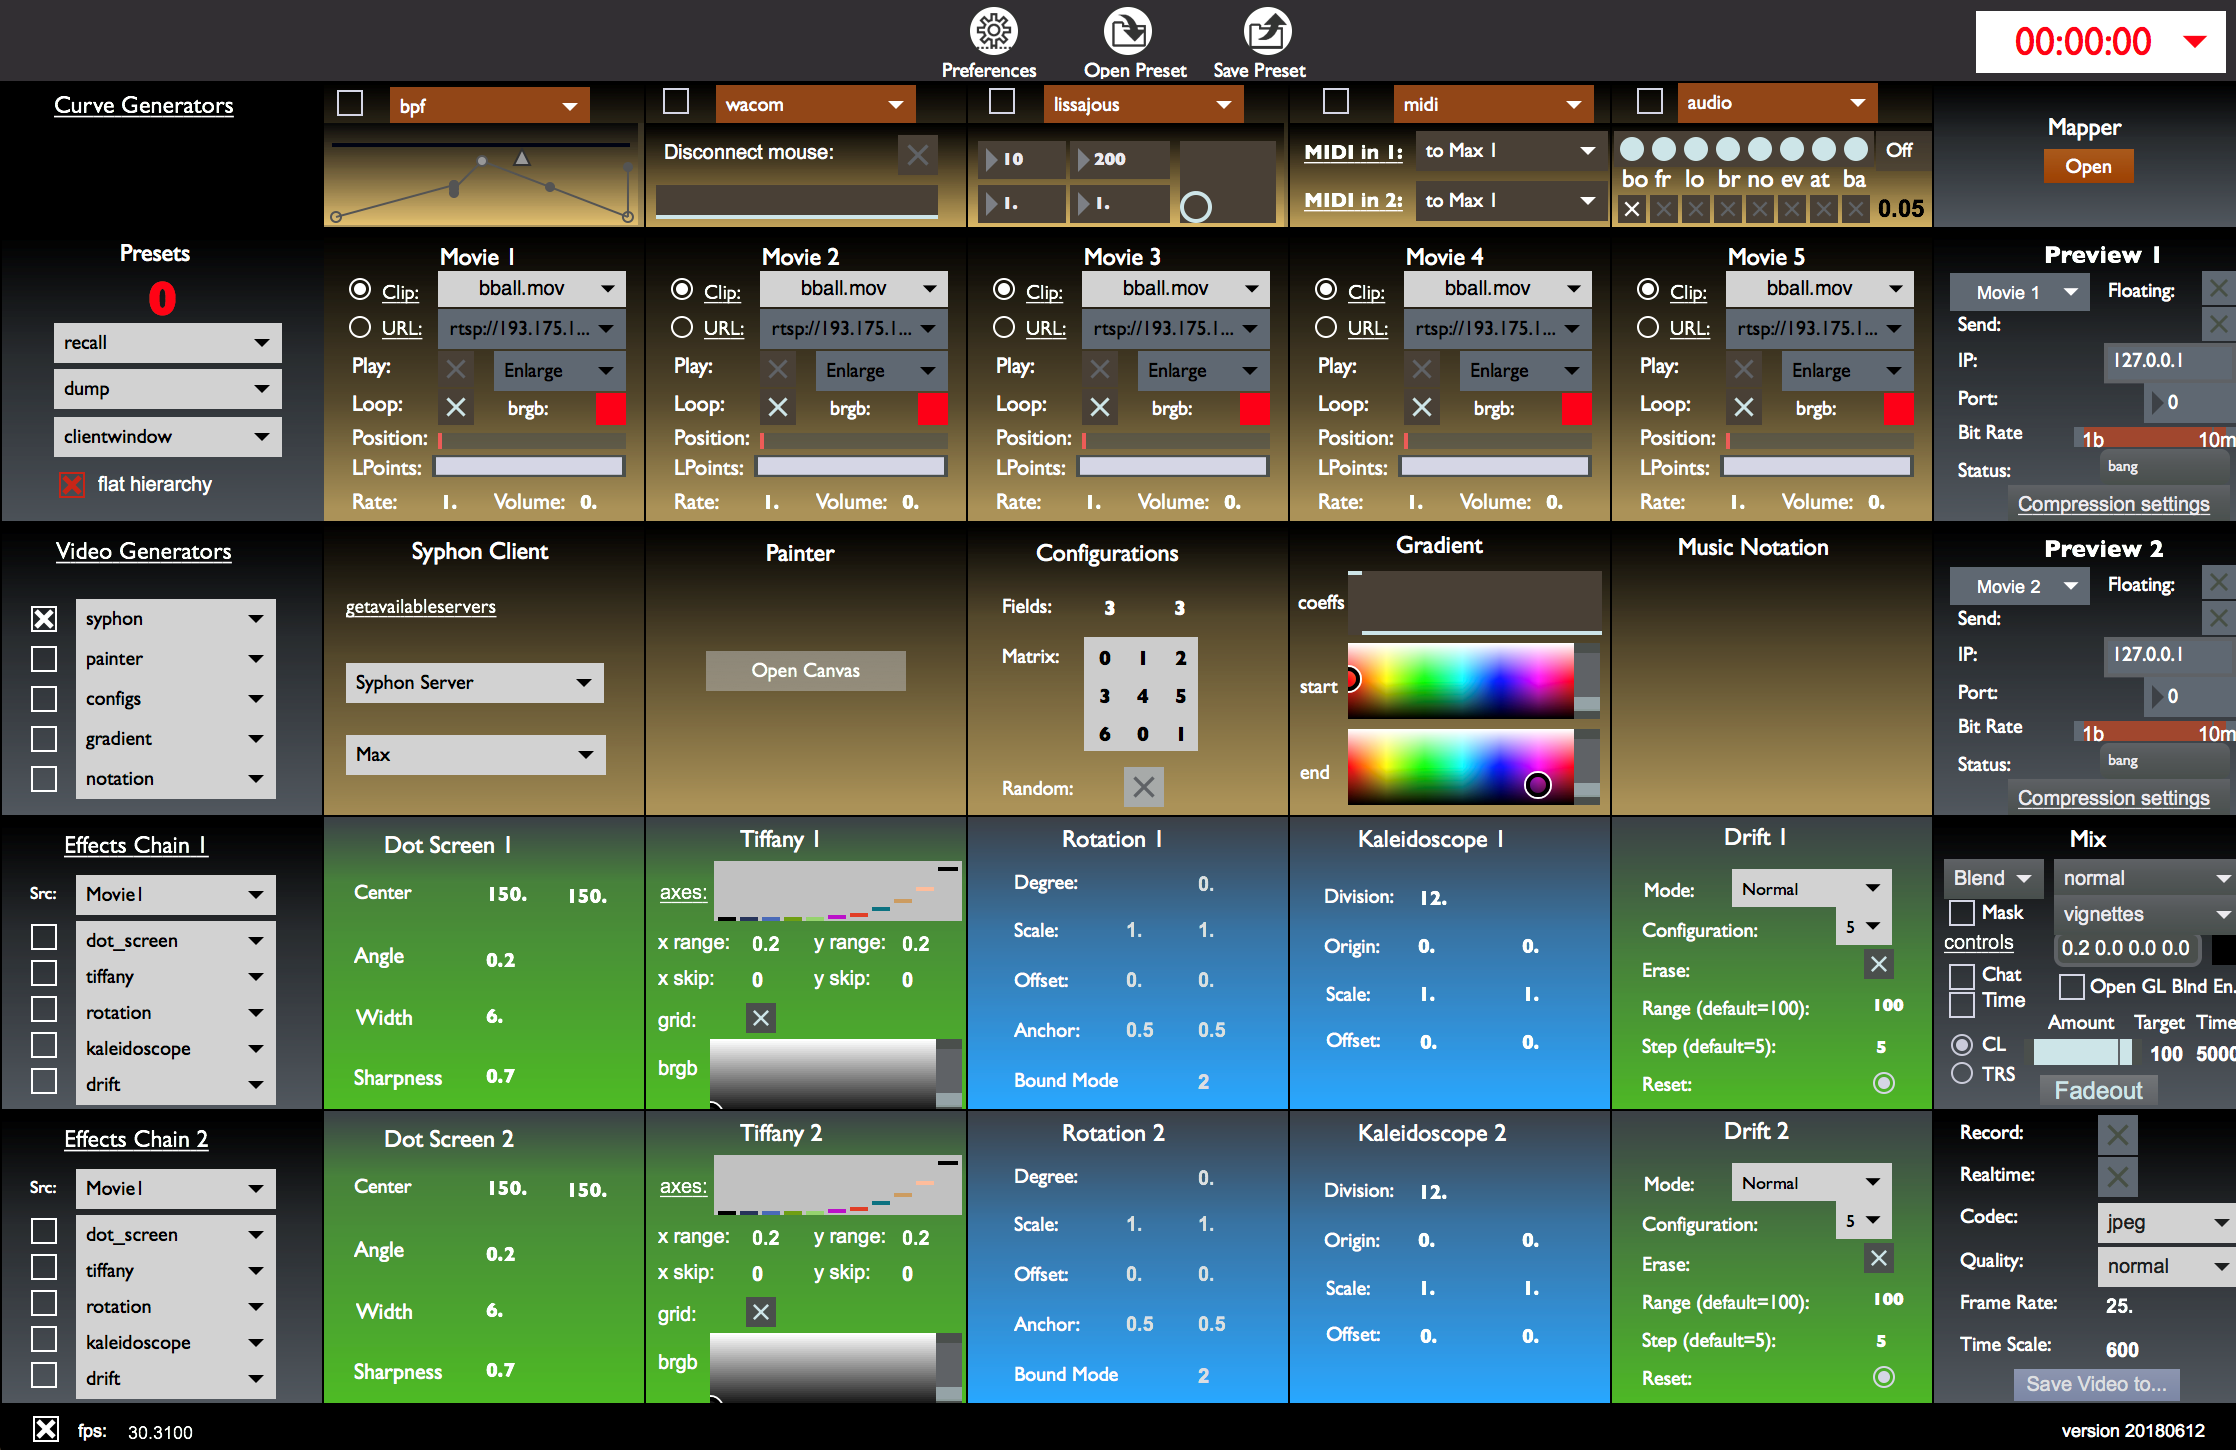Open the Codec jpeg dropdown
The image size is (2236, 1450).
(2164, 1222)
